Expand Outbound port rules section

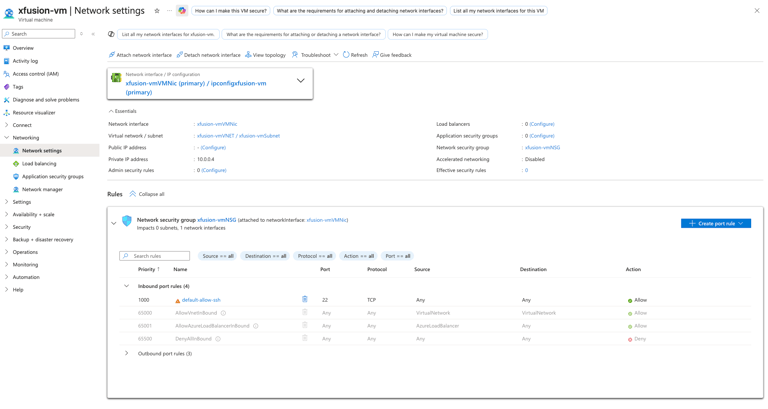(127, 353)
